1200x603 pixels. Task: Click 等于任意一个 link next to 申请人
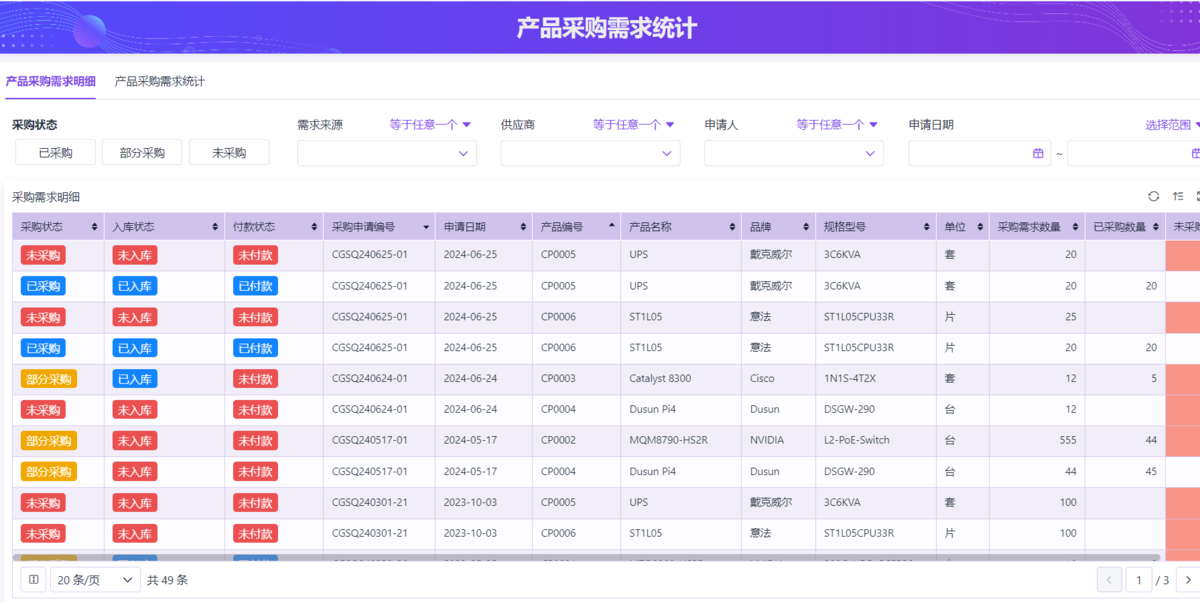pos(837,125)
